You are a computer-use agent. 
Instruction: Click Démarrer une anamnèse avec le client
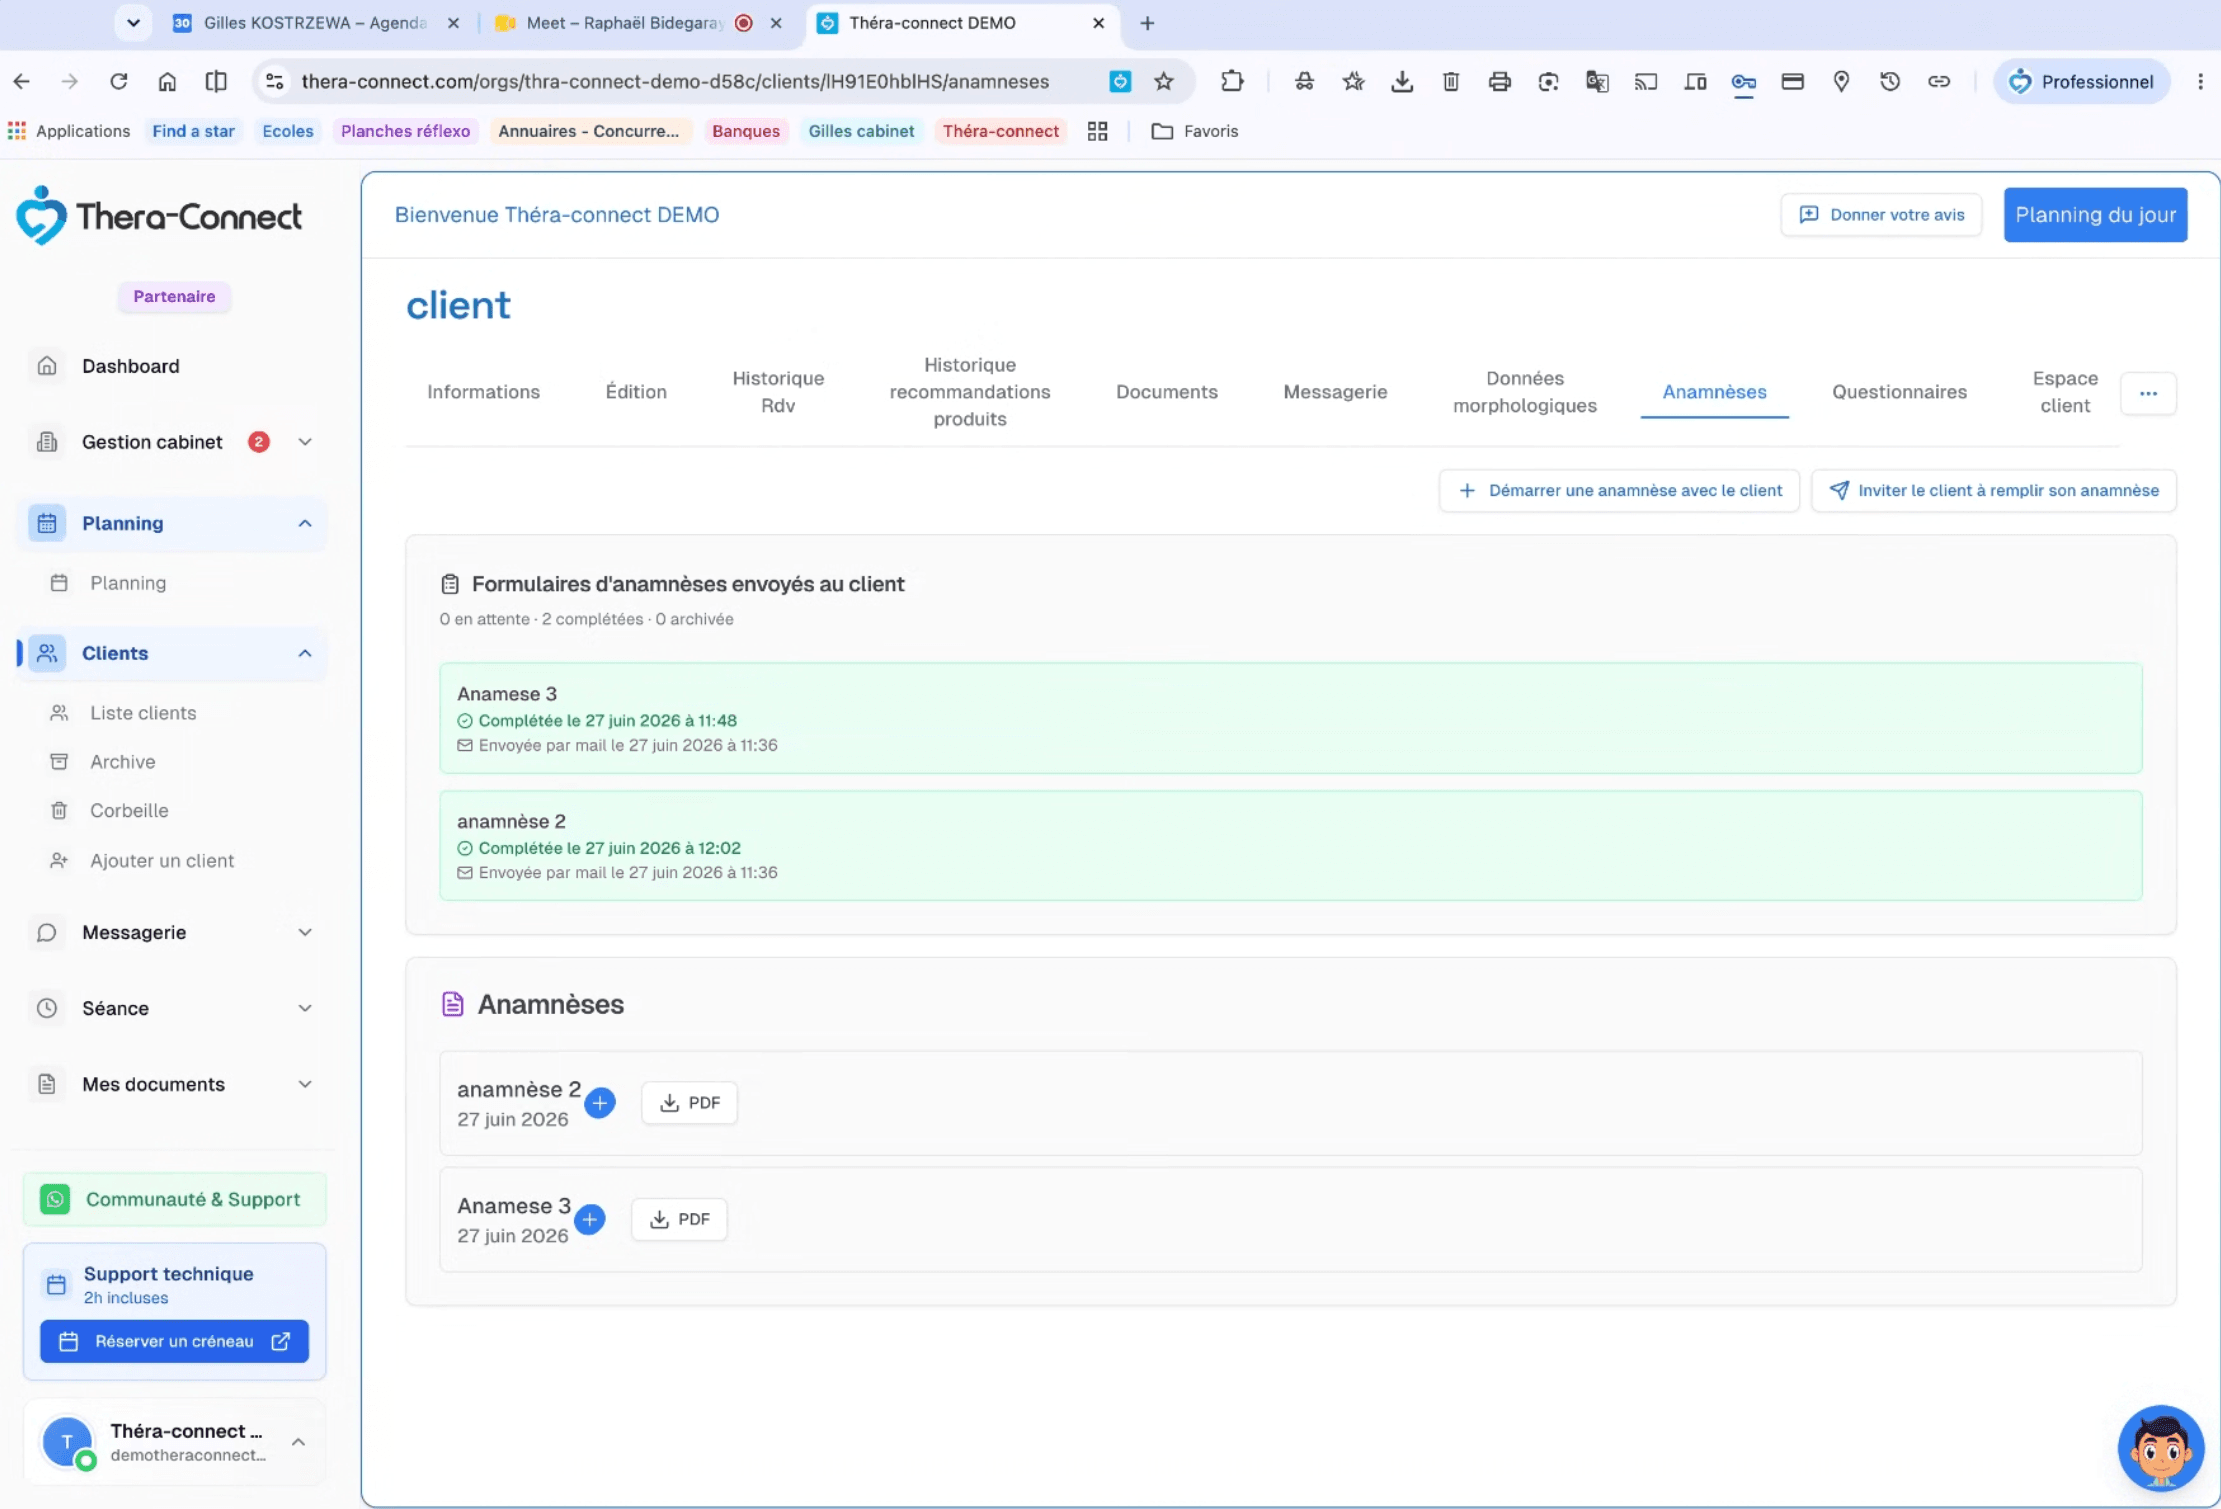pyautogui.click(x=1619, y=490)
